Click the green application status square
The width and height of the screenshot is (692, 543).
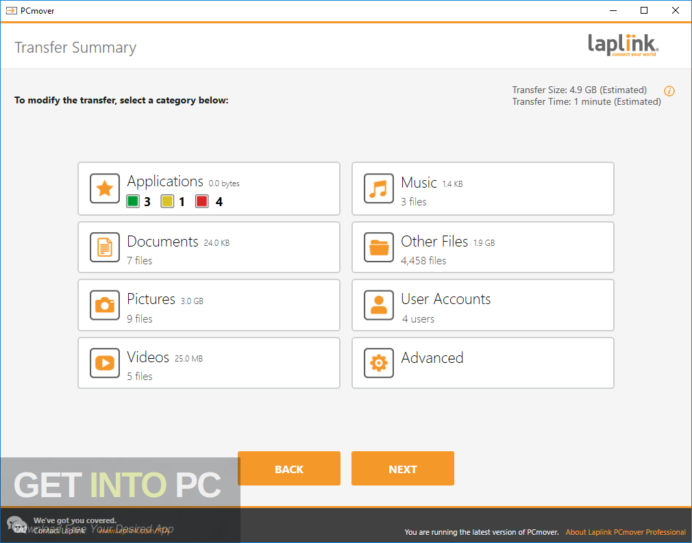133,202
